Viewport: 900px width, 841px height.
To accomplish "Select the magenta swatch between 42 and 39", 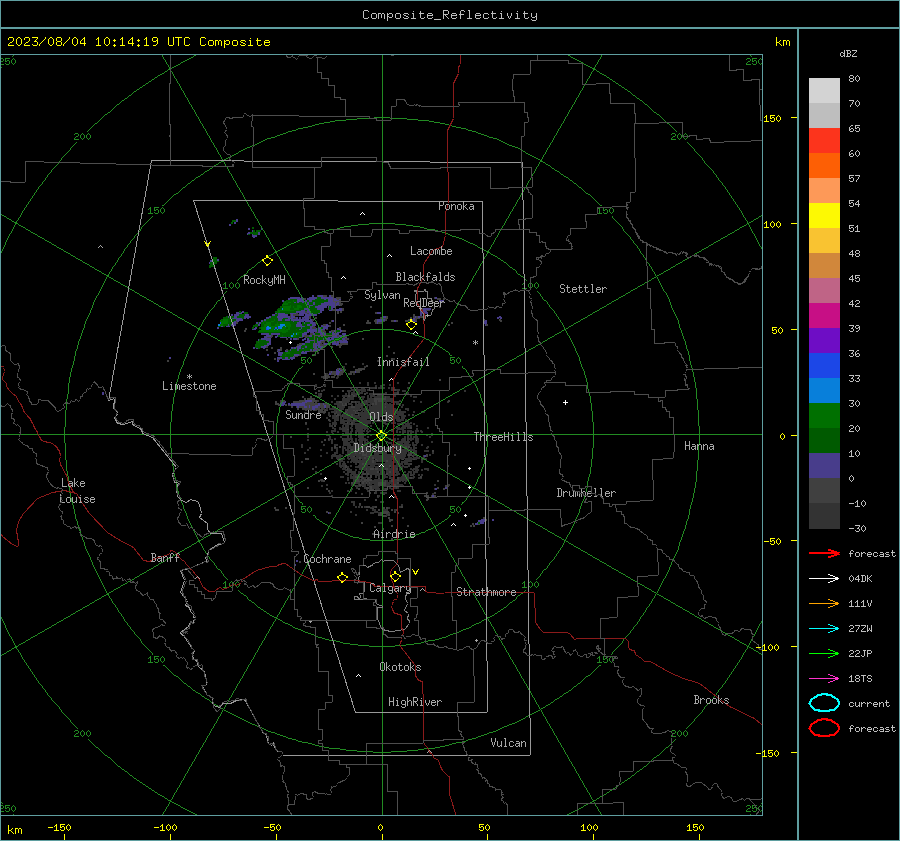I will coord(824,316).
